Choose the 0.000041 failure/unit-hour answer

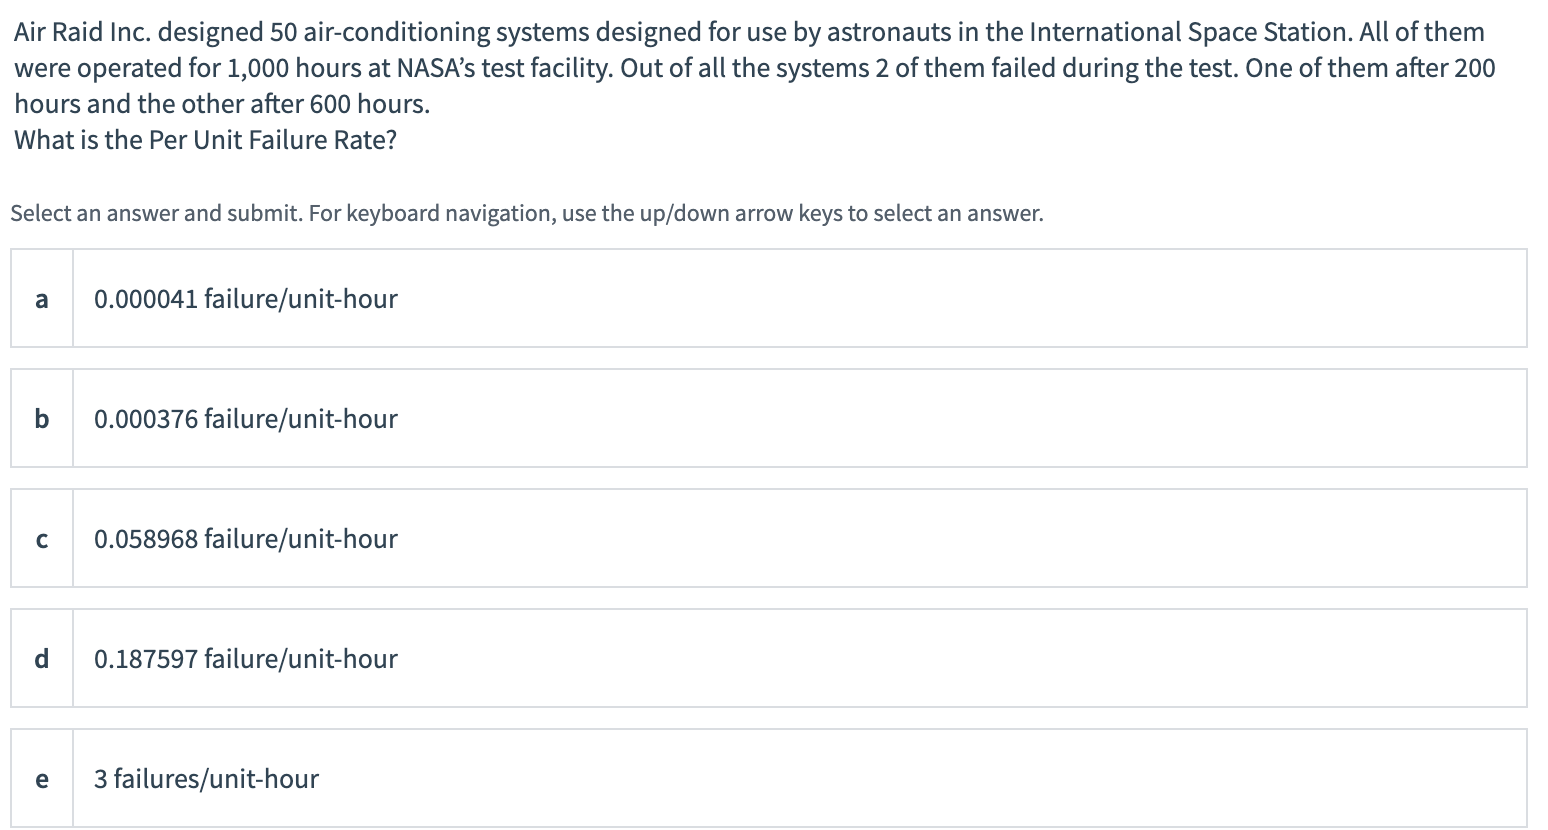245,299
